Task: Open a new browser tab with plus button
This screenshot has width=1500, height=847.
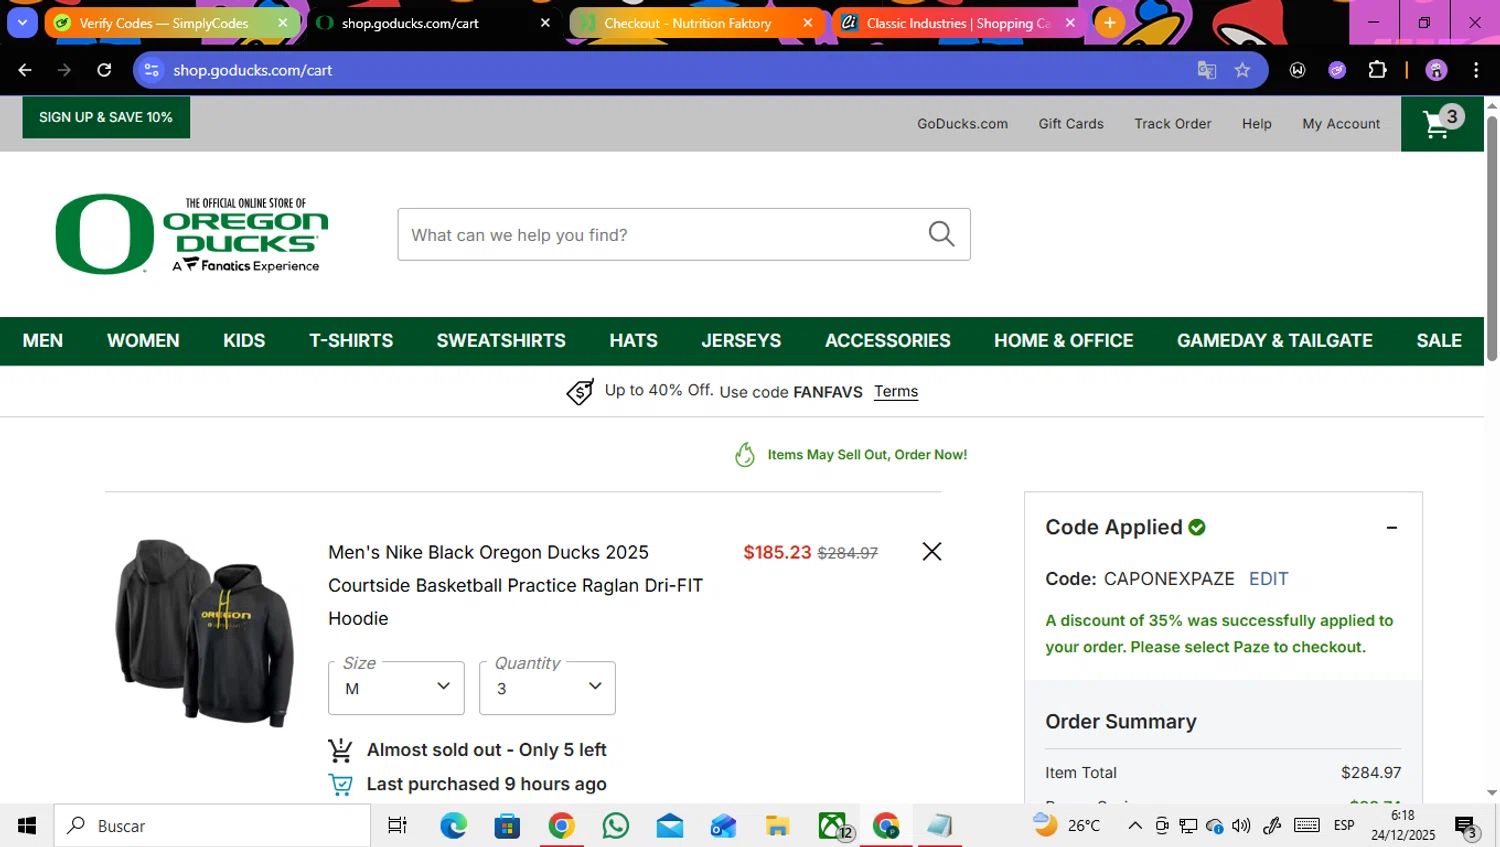Action: coord(1109,22)
